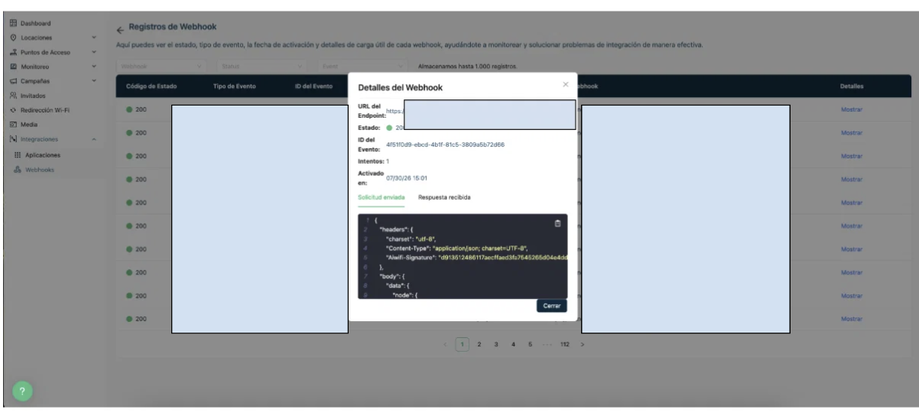
Task: Select the Webhooks icon in the sidebar
Action: 18,170
